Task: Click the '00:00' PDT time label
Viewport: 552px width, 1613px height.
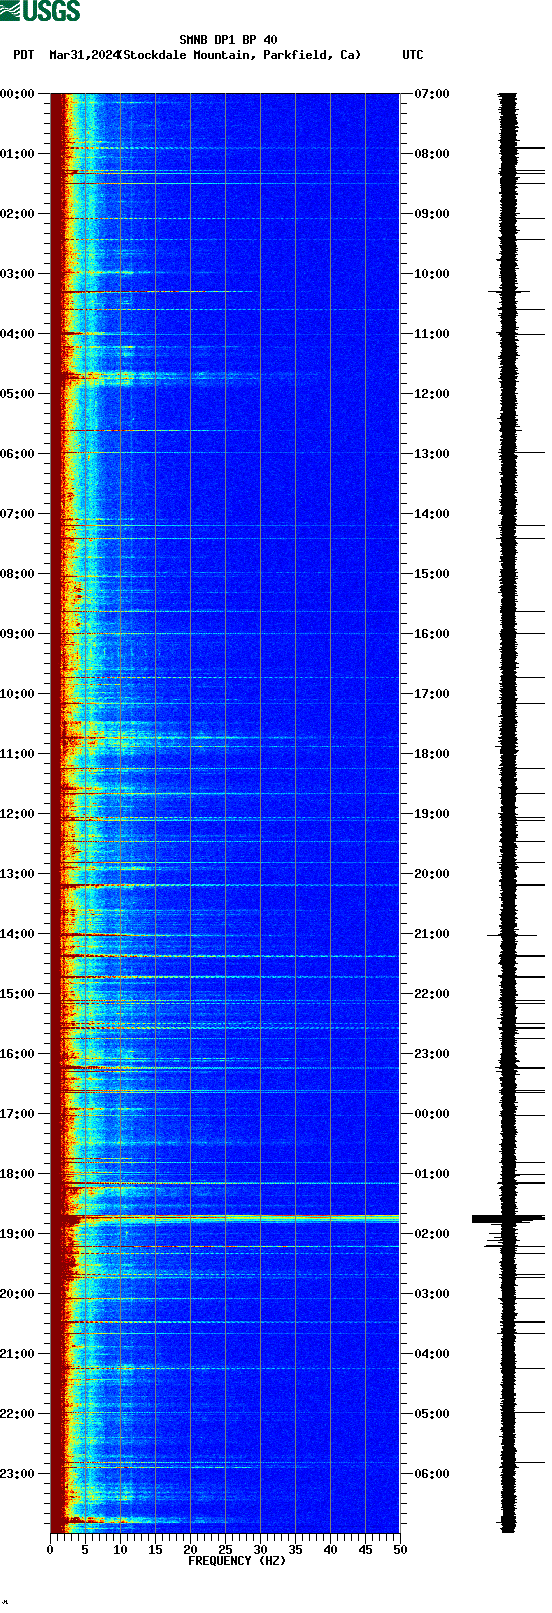Action: click(x=17, y=94)
